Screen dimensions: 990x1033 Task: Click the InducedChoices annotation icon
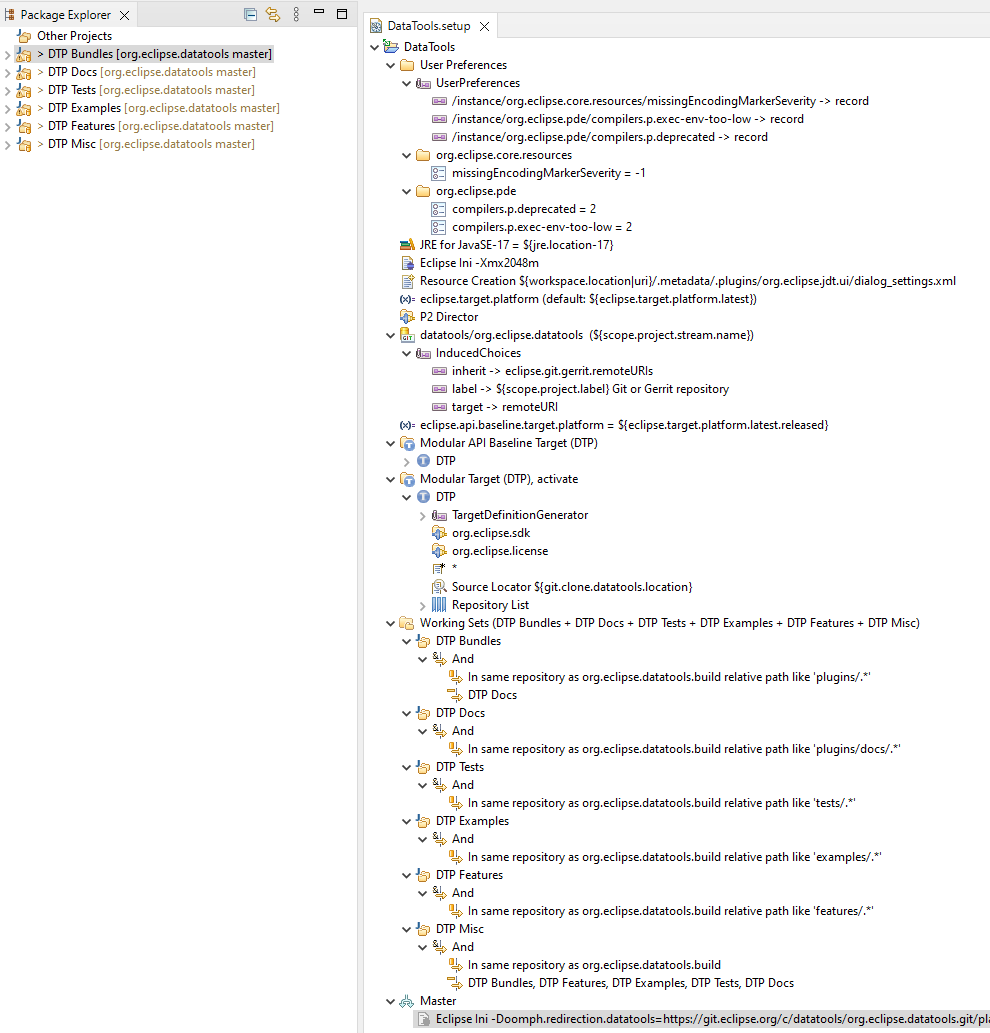[x=423, y=353]
